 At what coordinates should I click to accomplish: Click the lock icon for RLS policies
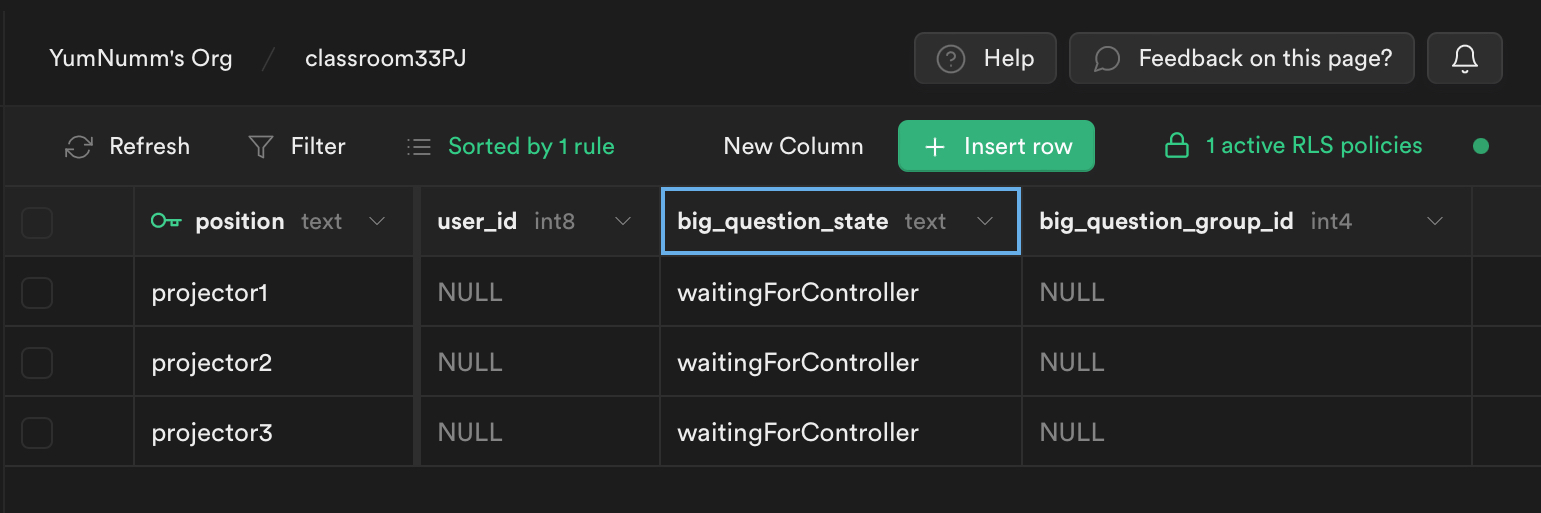1177,146
